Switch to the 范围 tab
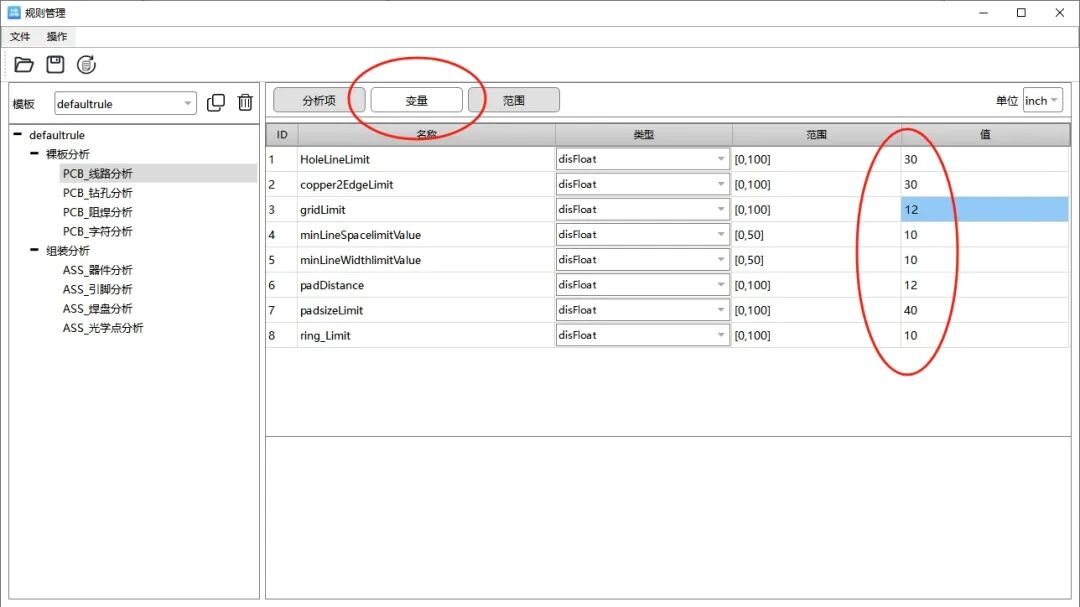 click(514, 100)
